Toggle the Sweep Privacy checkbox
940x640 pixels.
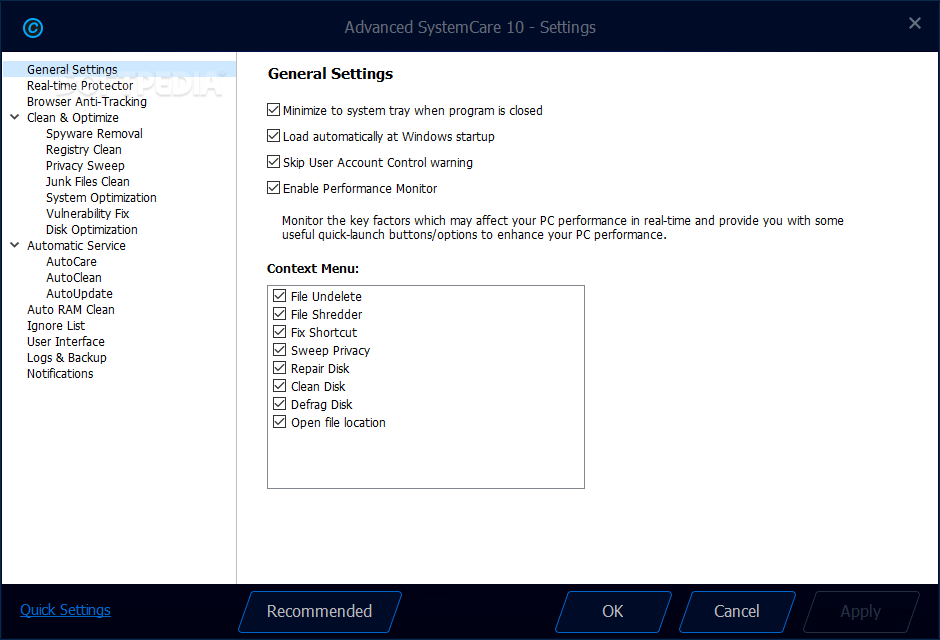point(279,350)
